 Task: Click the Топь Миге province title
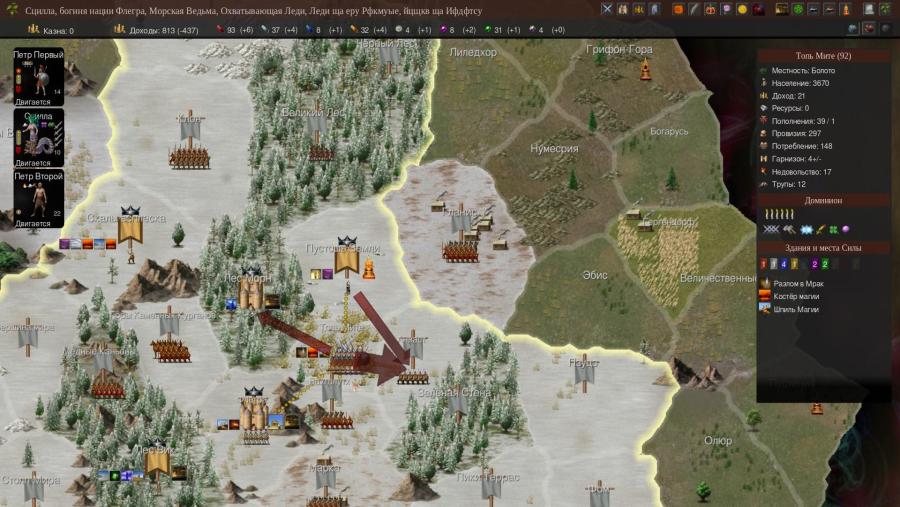[x=823, y=56]
